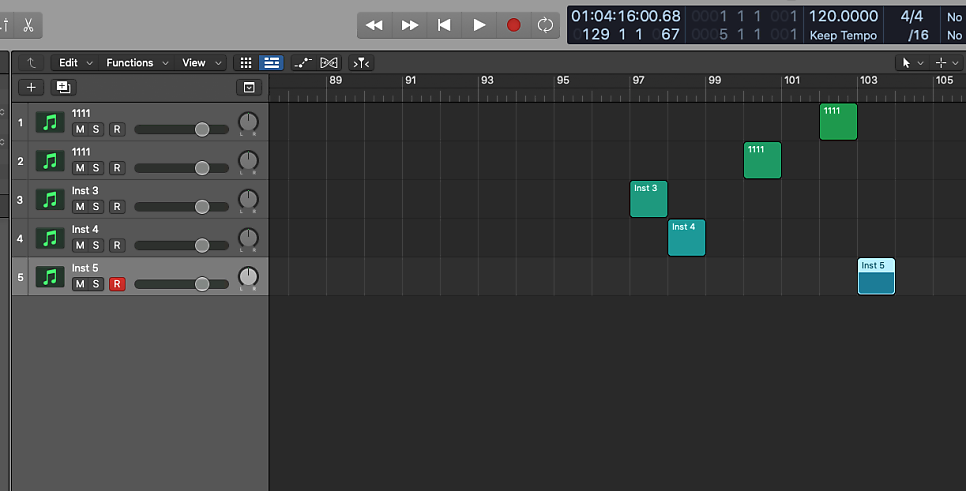Viewport: 966px width, 491px height.
Task: Open the View menu
Action: (201, 63)
